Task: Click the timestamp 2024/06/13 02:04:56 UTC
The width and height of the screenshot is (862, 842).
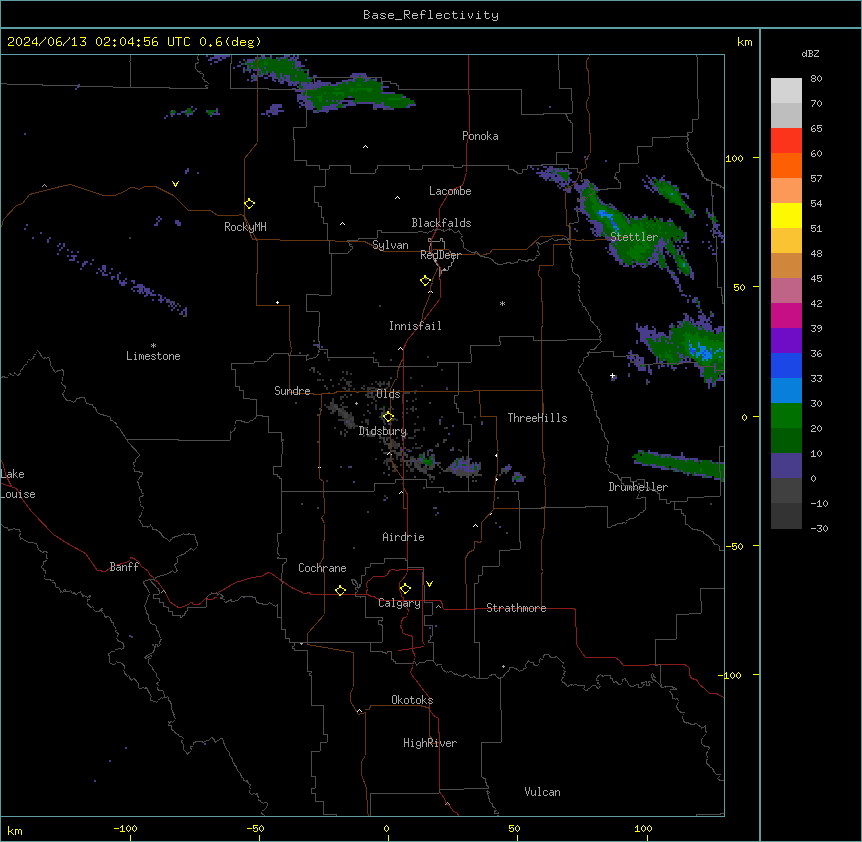Action: [x=99, y=42]
